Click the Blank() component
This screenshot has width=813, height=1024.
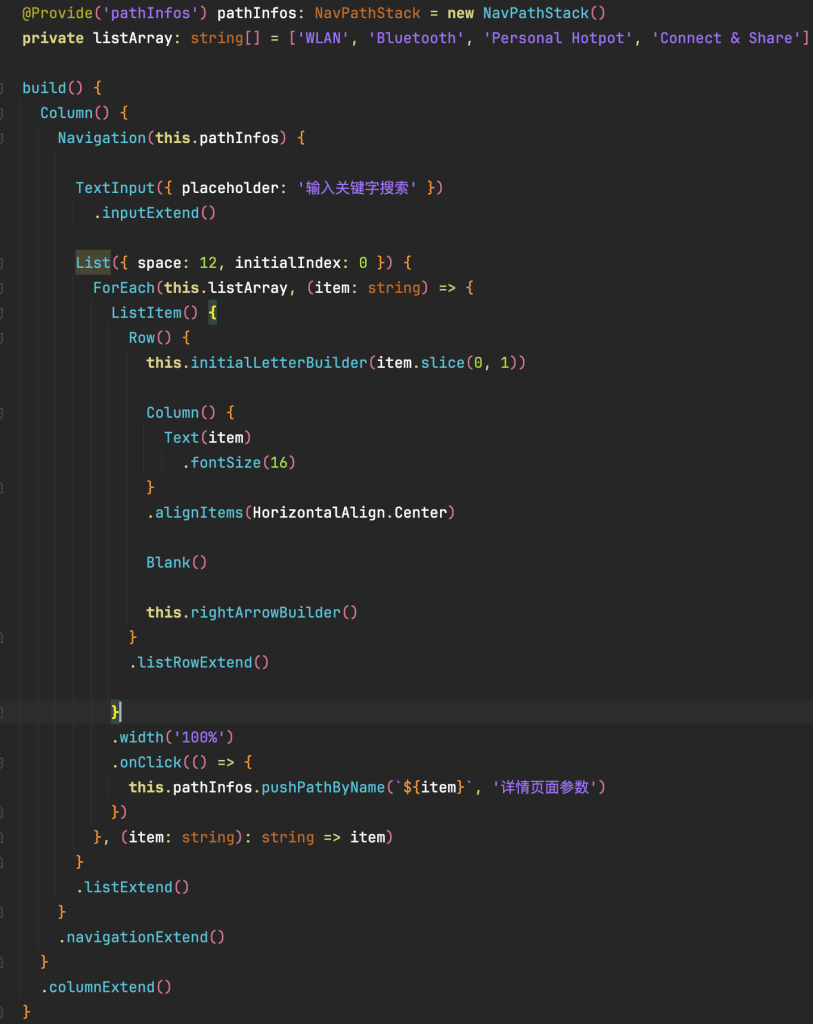(x=176, y=562)
